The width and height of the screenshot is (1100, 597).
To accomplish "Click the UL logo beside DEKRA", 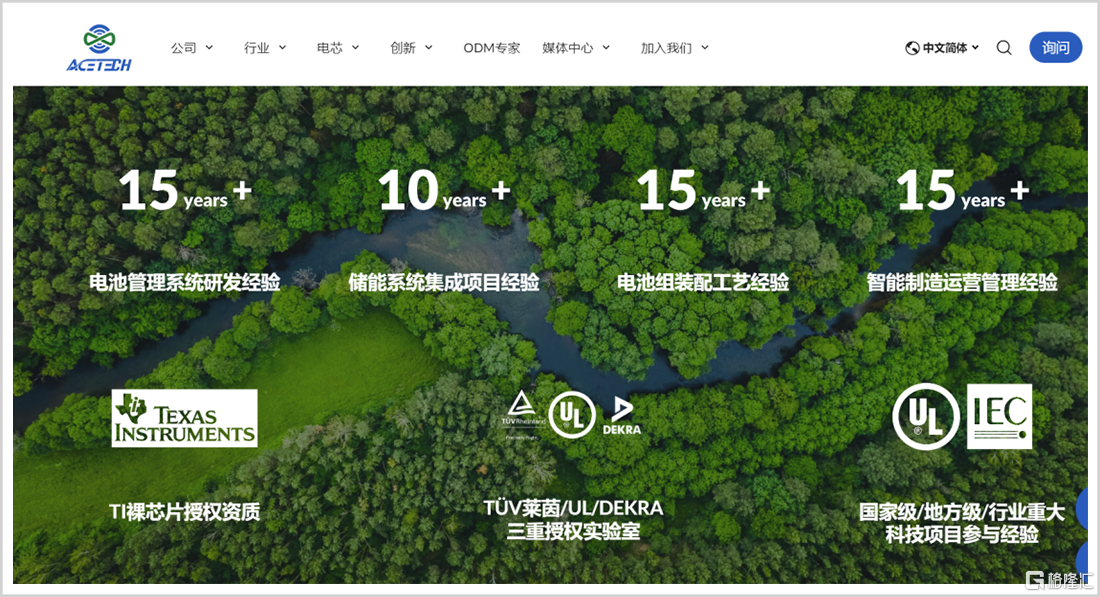I will (x=572, y=415).
